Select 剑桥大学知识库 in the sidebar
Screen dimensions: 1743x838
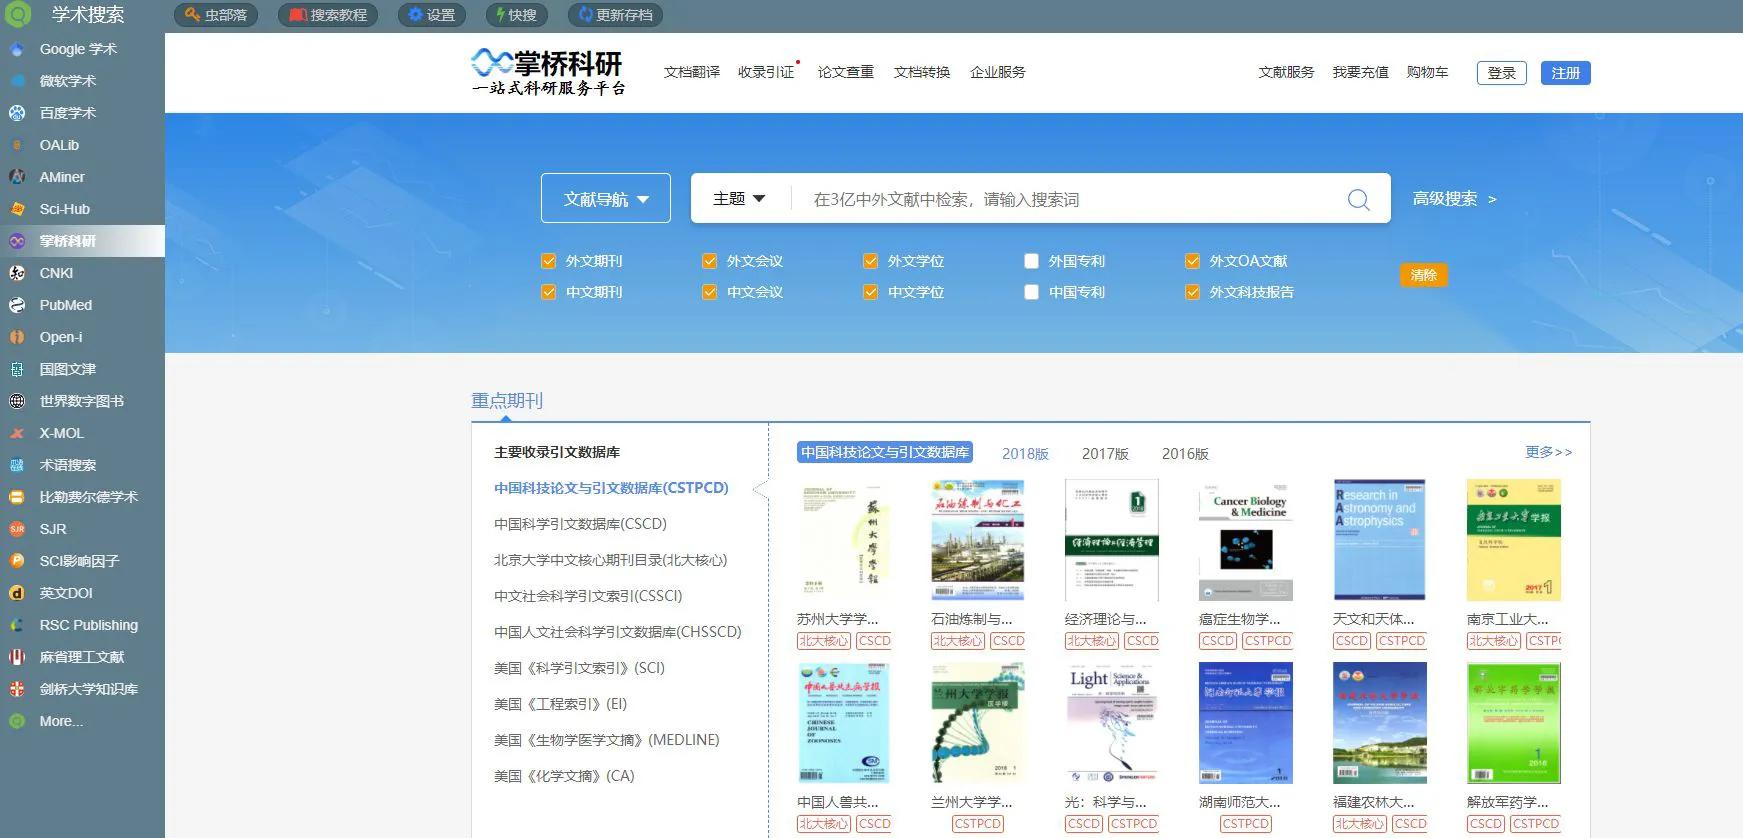tap(89, 689)
